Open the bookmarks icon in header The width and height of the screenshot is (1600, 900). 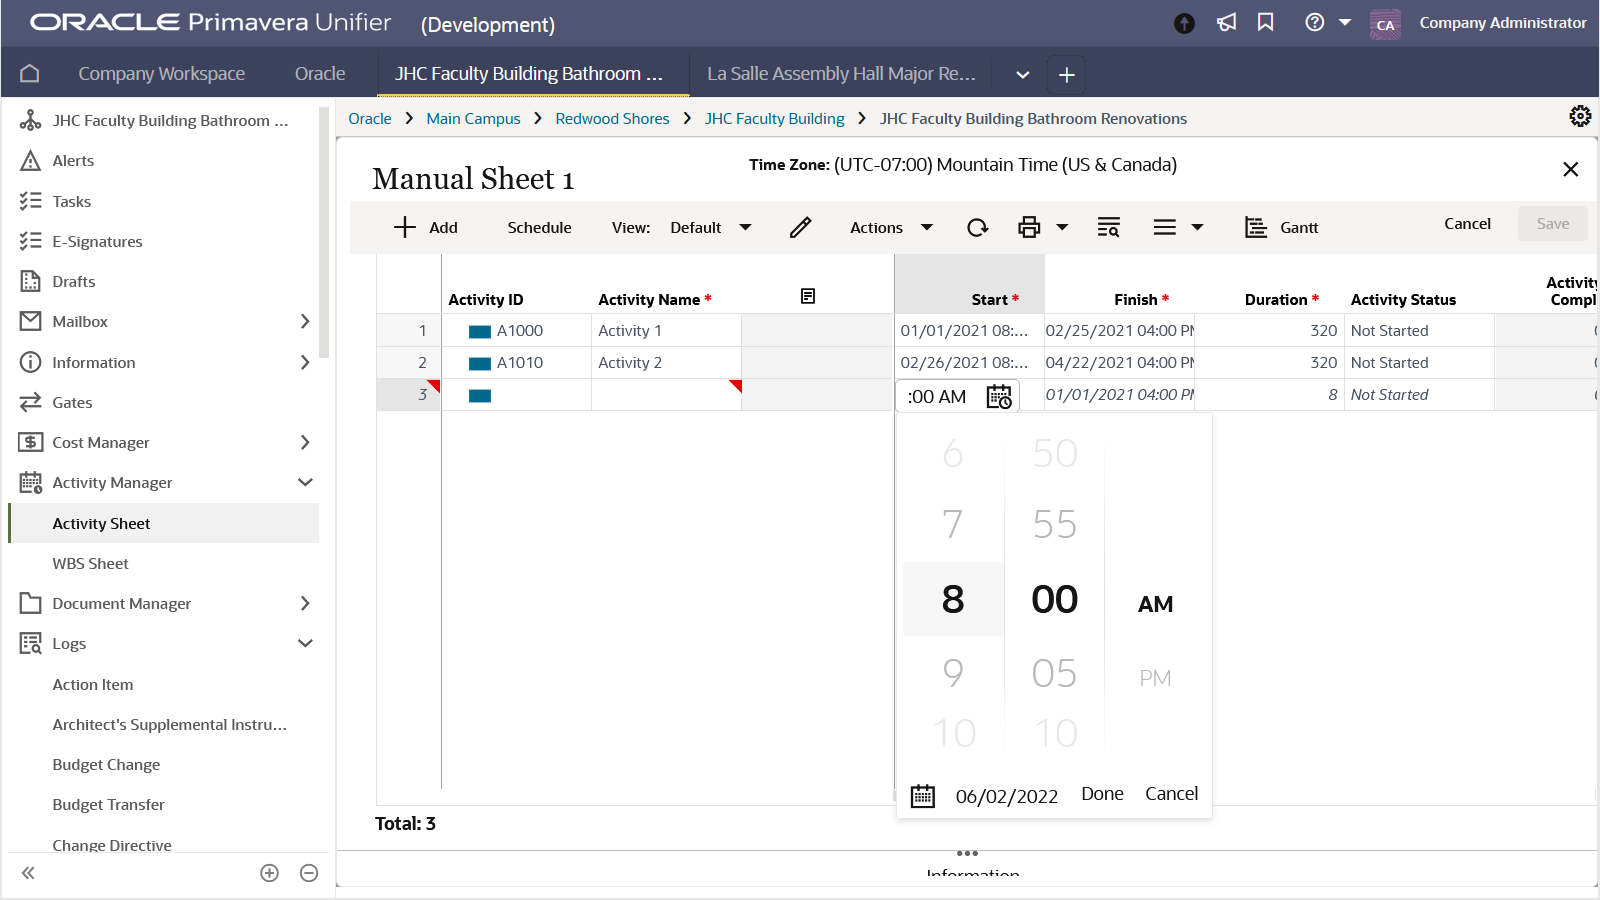(x=1266, y=22)
